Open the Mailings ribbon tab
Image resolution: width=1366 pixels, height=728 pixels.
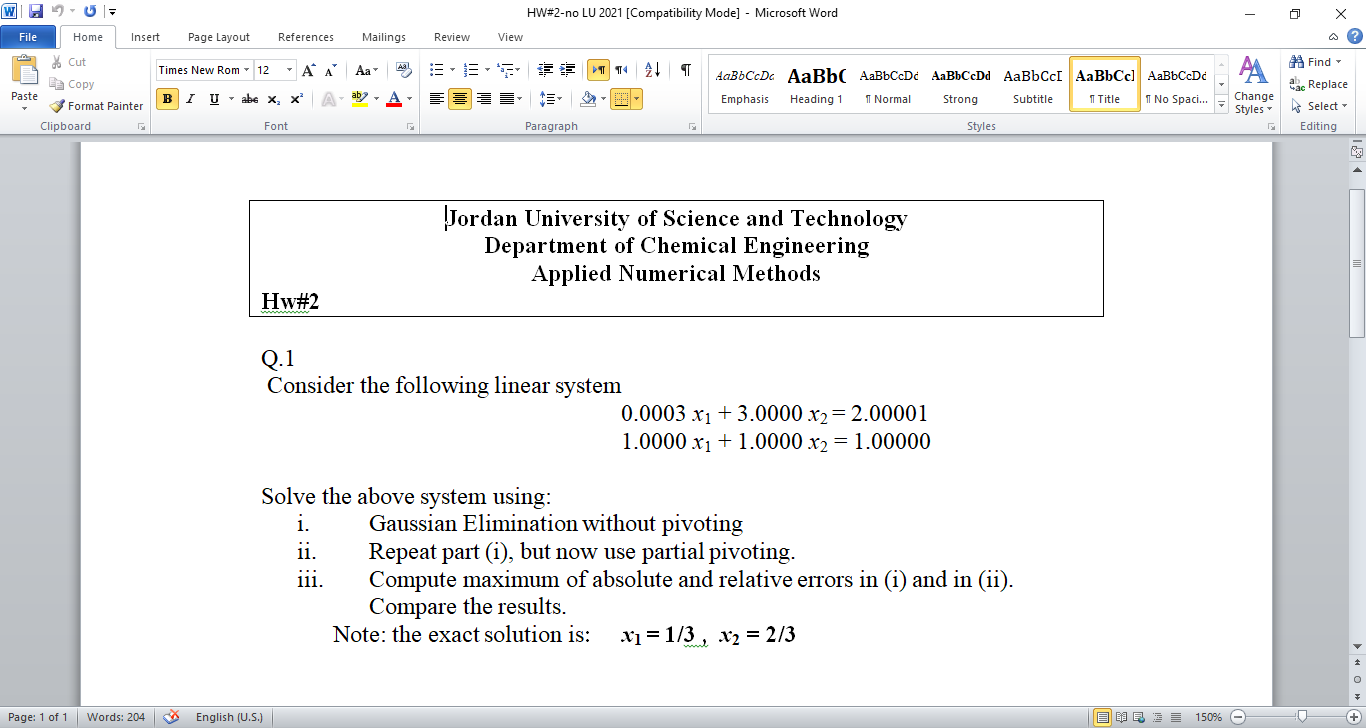383,36
